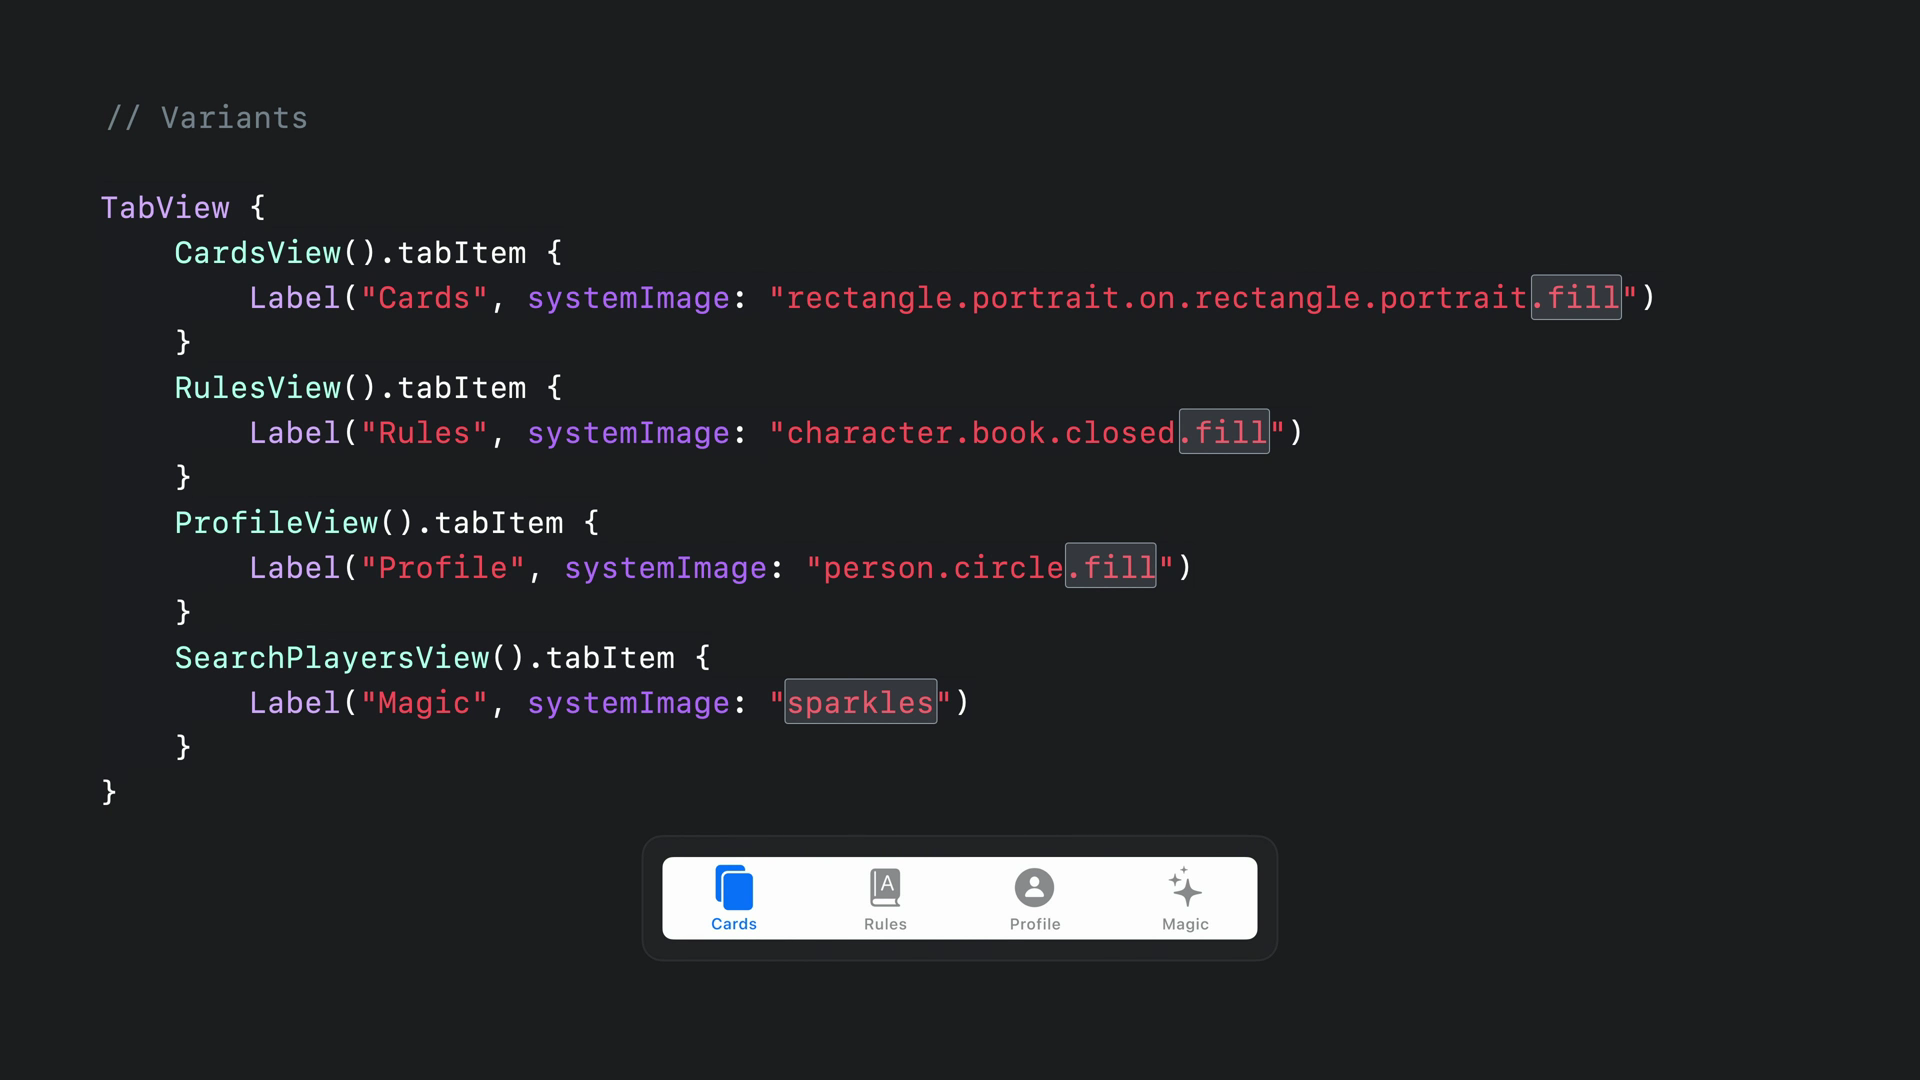The height and width of the screenshot is (1080, 1920).
Task: Select the Profile tab label
Action: pyautogui.click(x=1034, y=924)
